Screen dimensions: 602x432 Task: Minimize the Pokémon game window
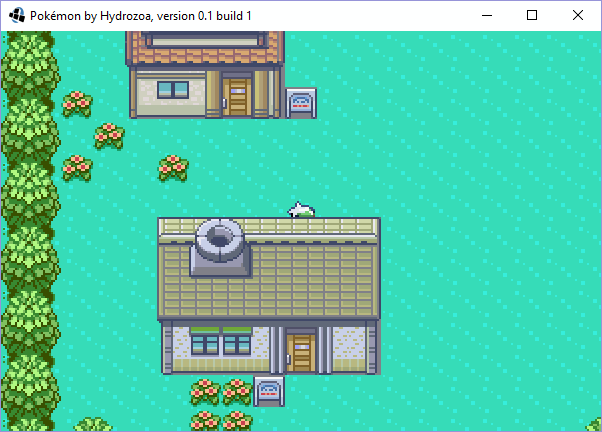pyautogui.click(x=487, y=15)
